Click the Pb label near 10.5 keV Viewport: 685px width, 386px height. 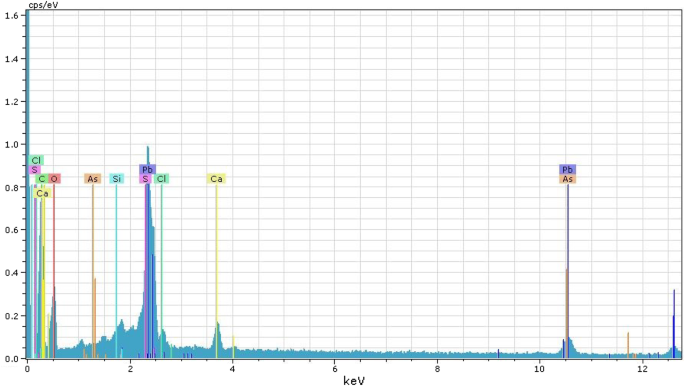point(567,169)
